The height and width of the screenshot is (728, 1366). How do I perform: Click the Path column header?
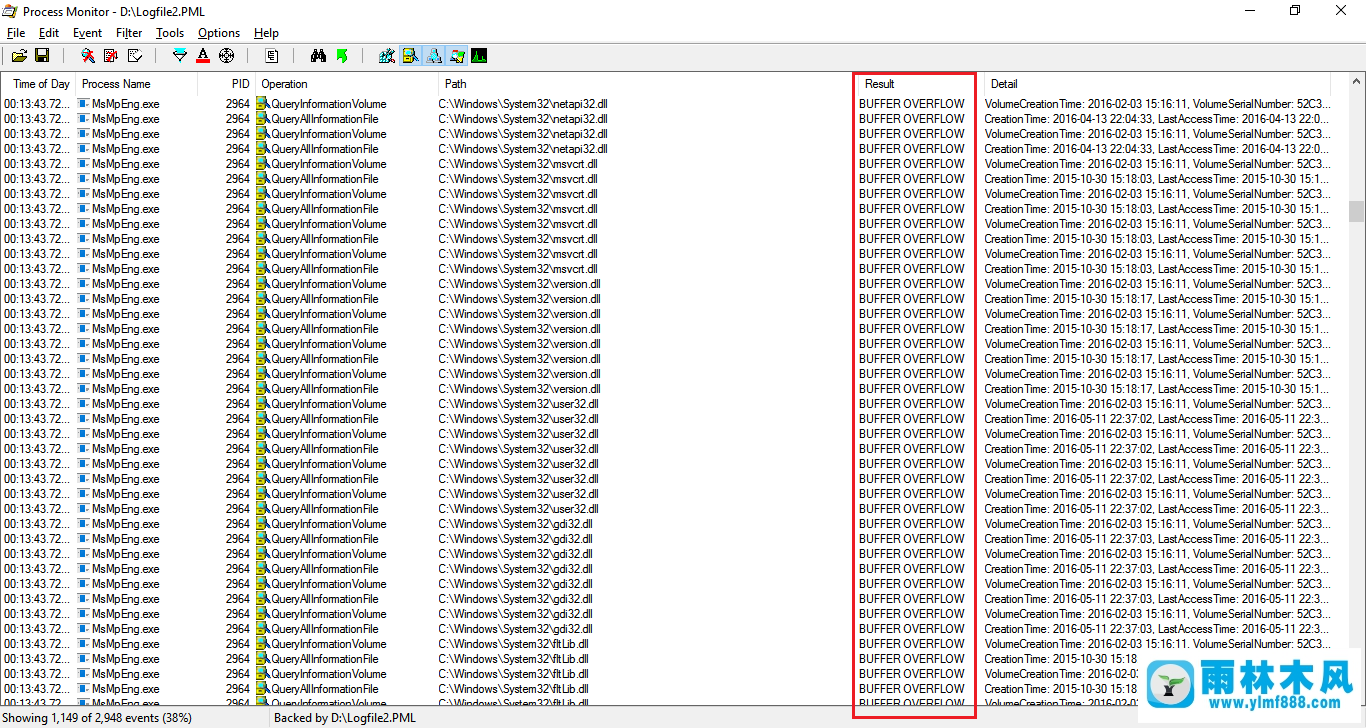click(x=645, y=84)
